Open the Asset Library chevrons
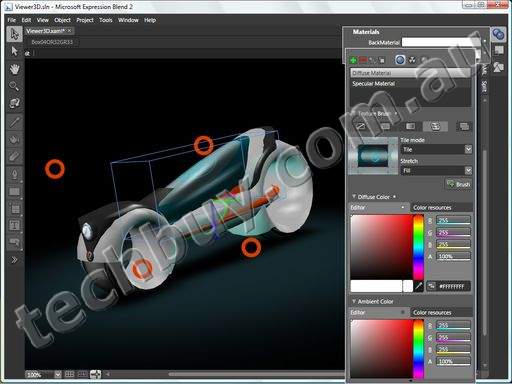 pyautogui.click(x=14, y=260)
